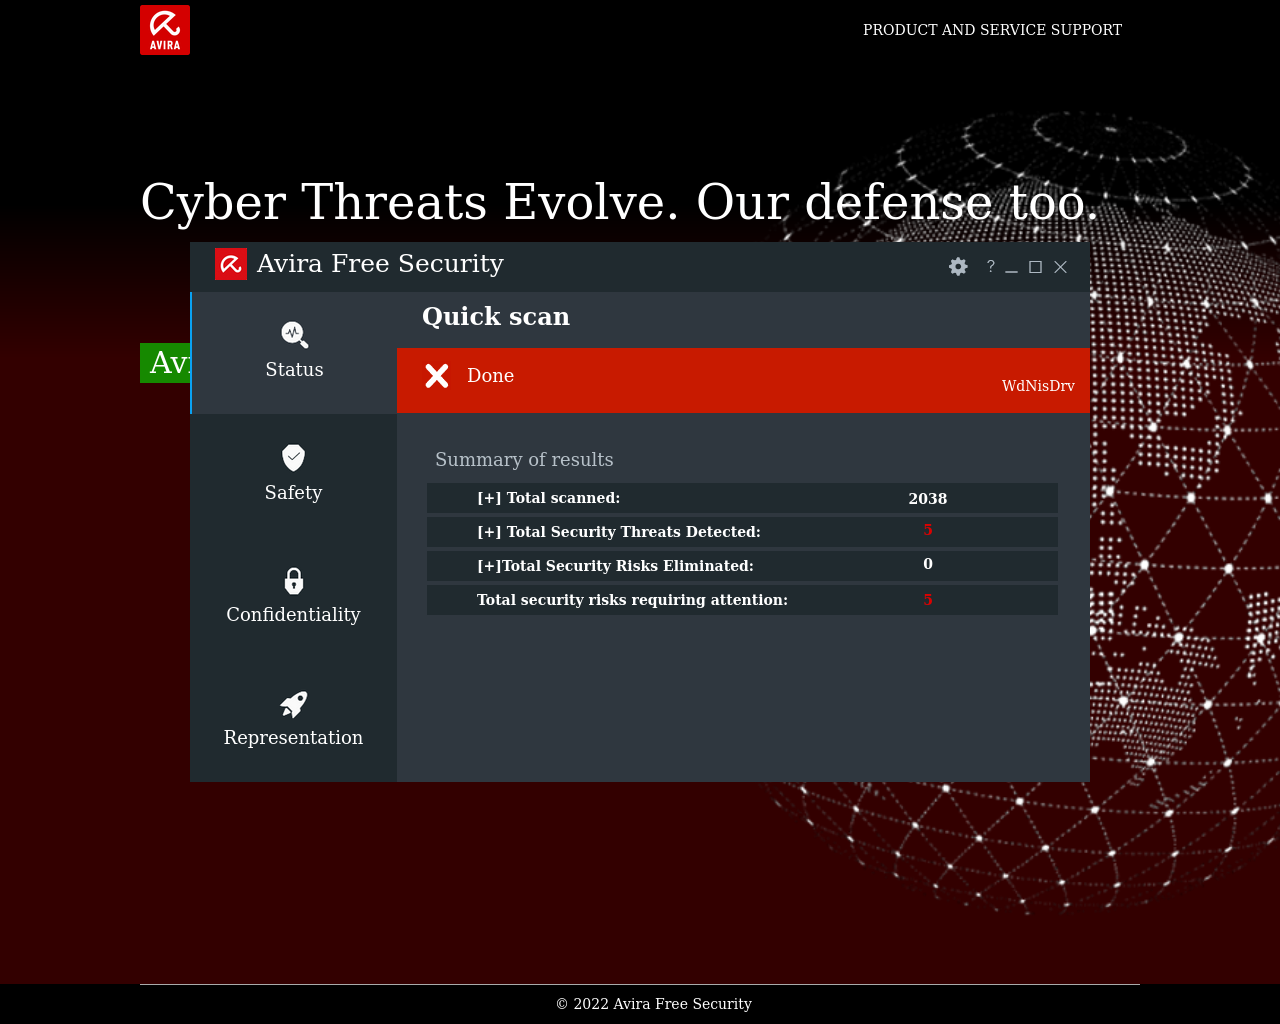
Task: Click the risks requiring attention count 5
Action: tap(928, 600)
